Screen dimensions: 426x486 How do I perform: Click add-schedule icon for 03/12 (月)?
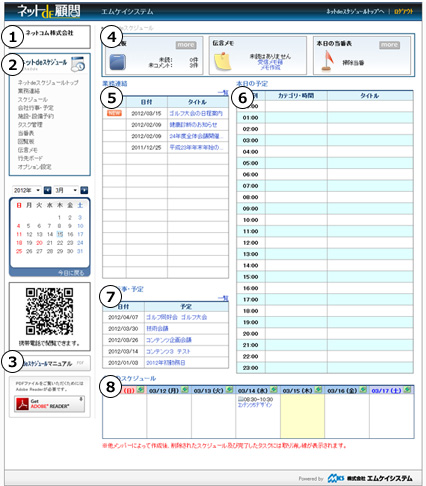coord(185,389)
